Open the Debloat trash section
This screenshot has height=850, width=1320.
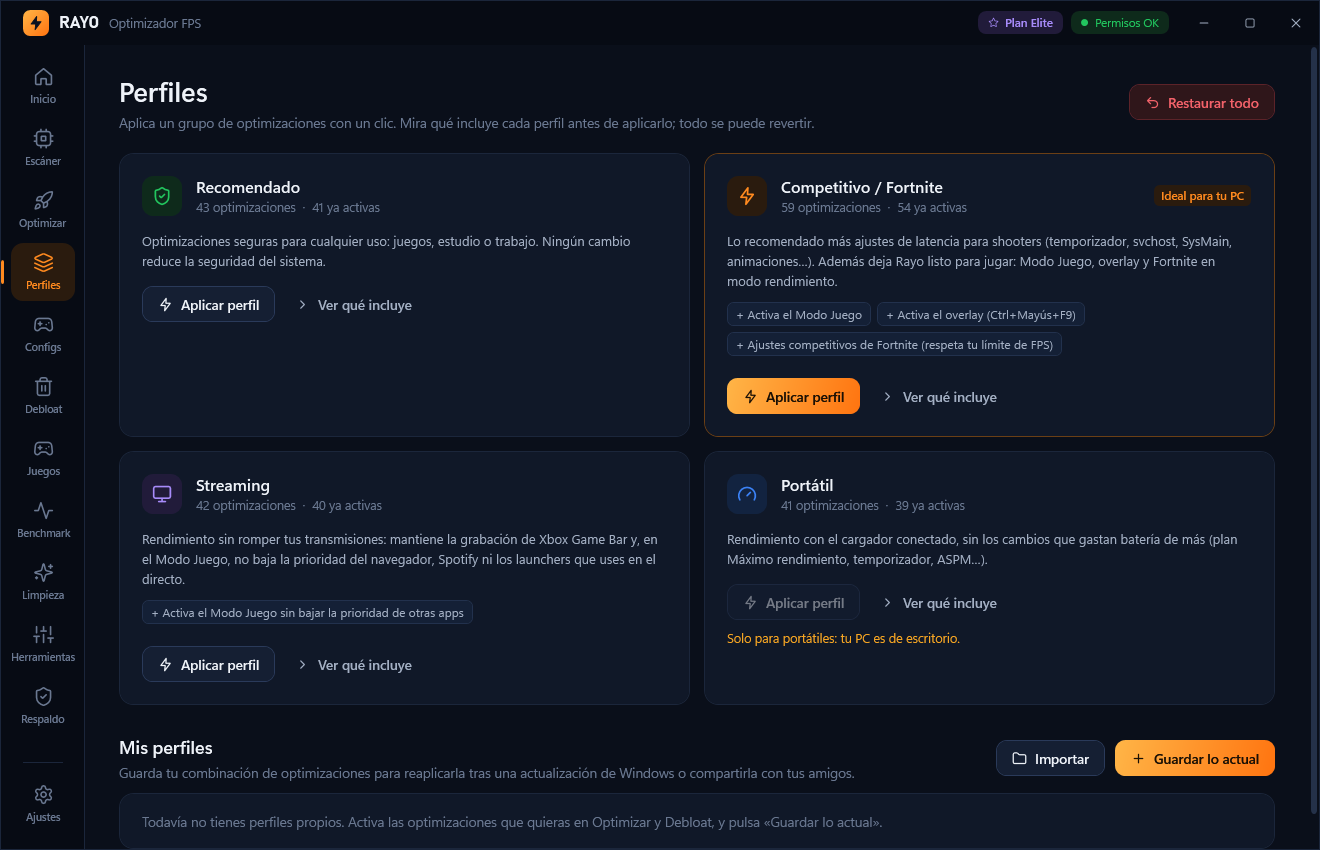click(x=43, y=396)
